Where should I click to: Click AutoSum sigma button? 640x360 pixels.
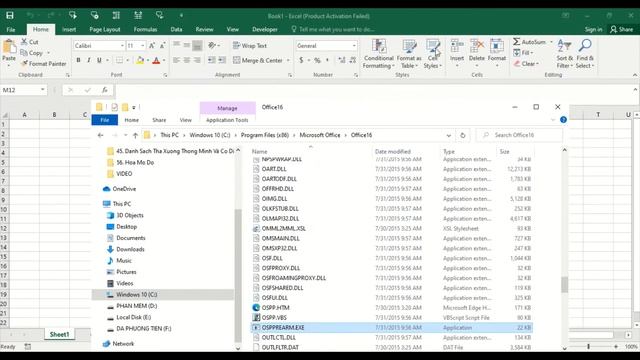529,42
